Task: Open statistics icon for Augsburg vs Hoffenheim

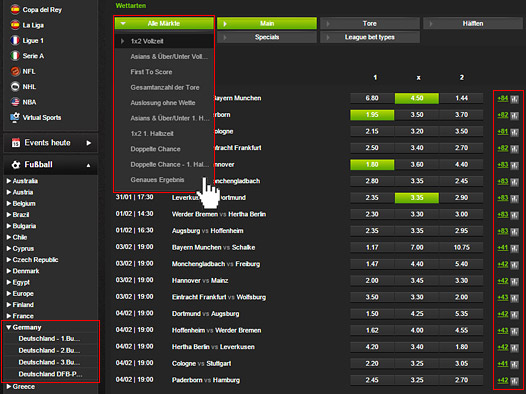Action: pos(514,232)
